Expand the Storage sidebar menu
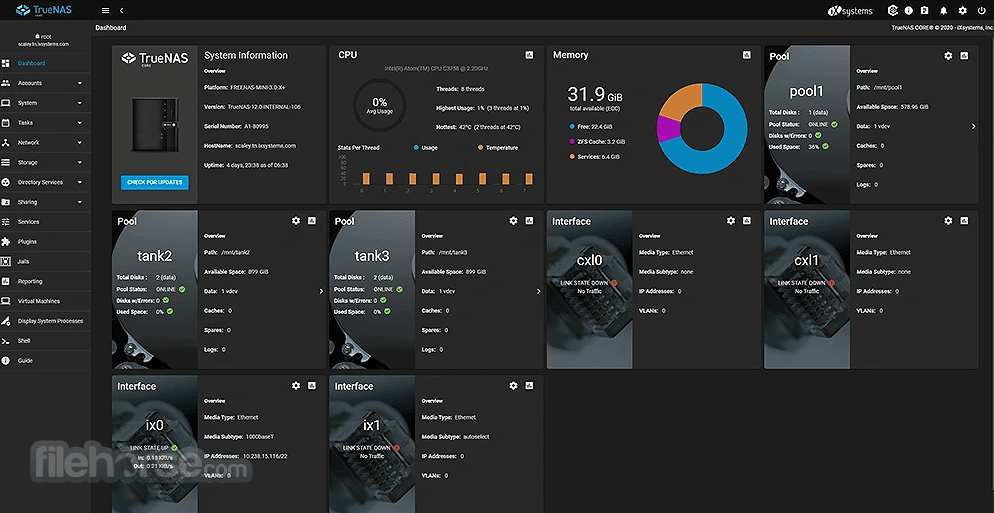994x513 pixels. pyautogui.click(x=45, y=162)
